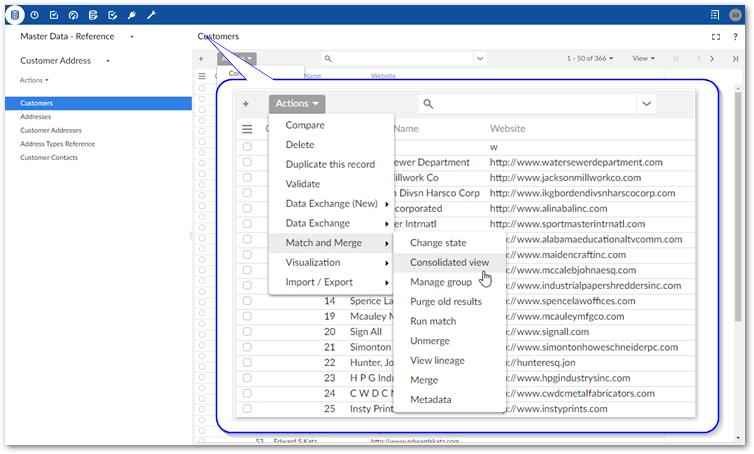
Task: Select Run match menu entry
Action: tap(433, 321)
